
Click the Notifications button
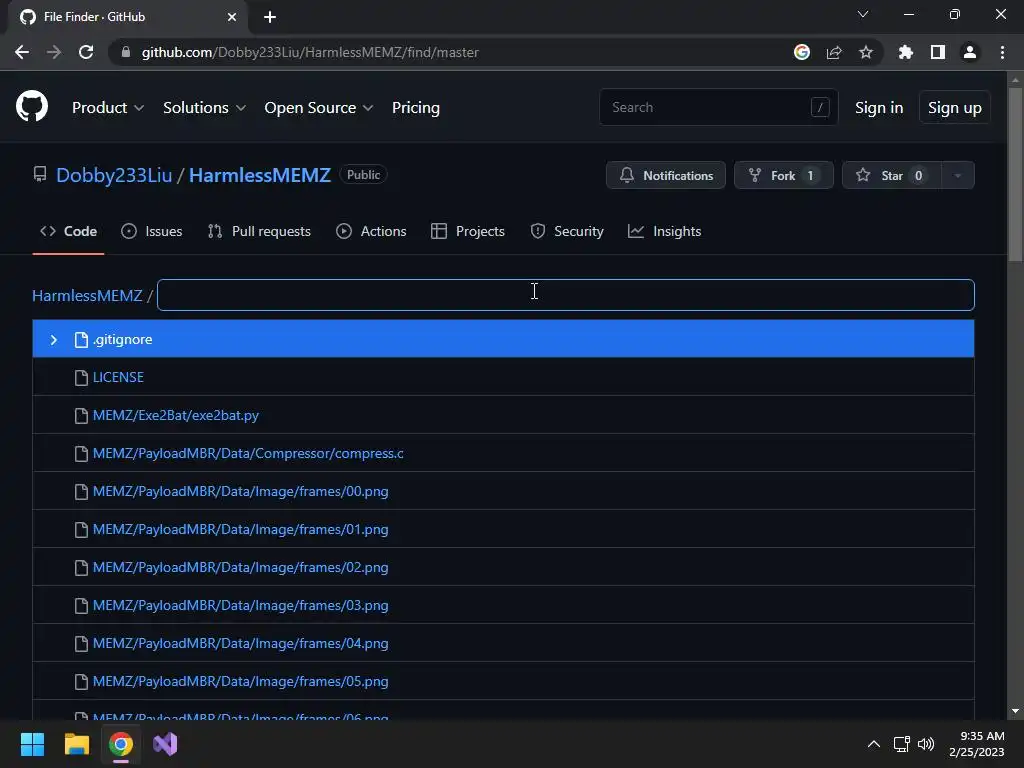[x=665, y=175]
